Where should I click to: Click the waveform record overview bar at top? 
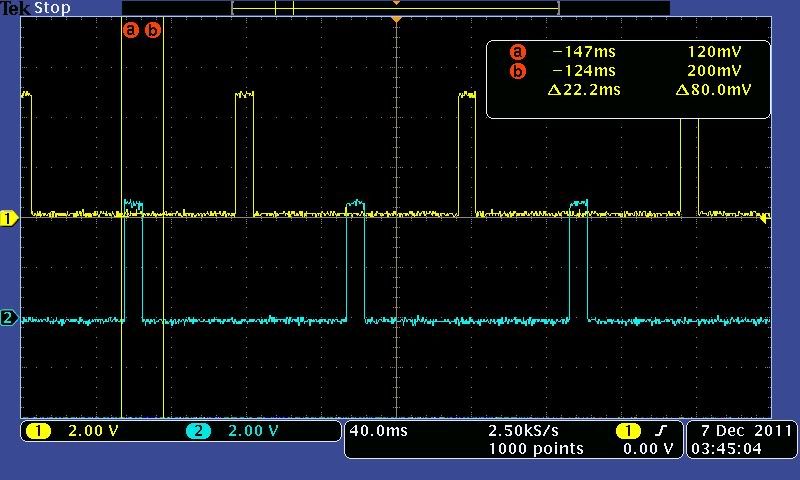395,8
